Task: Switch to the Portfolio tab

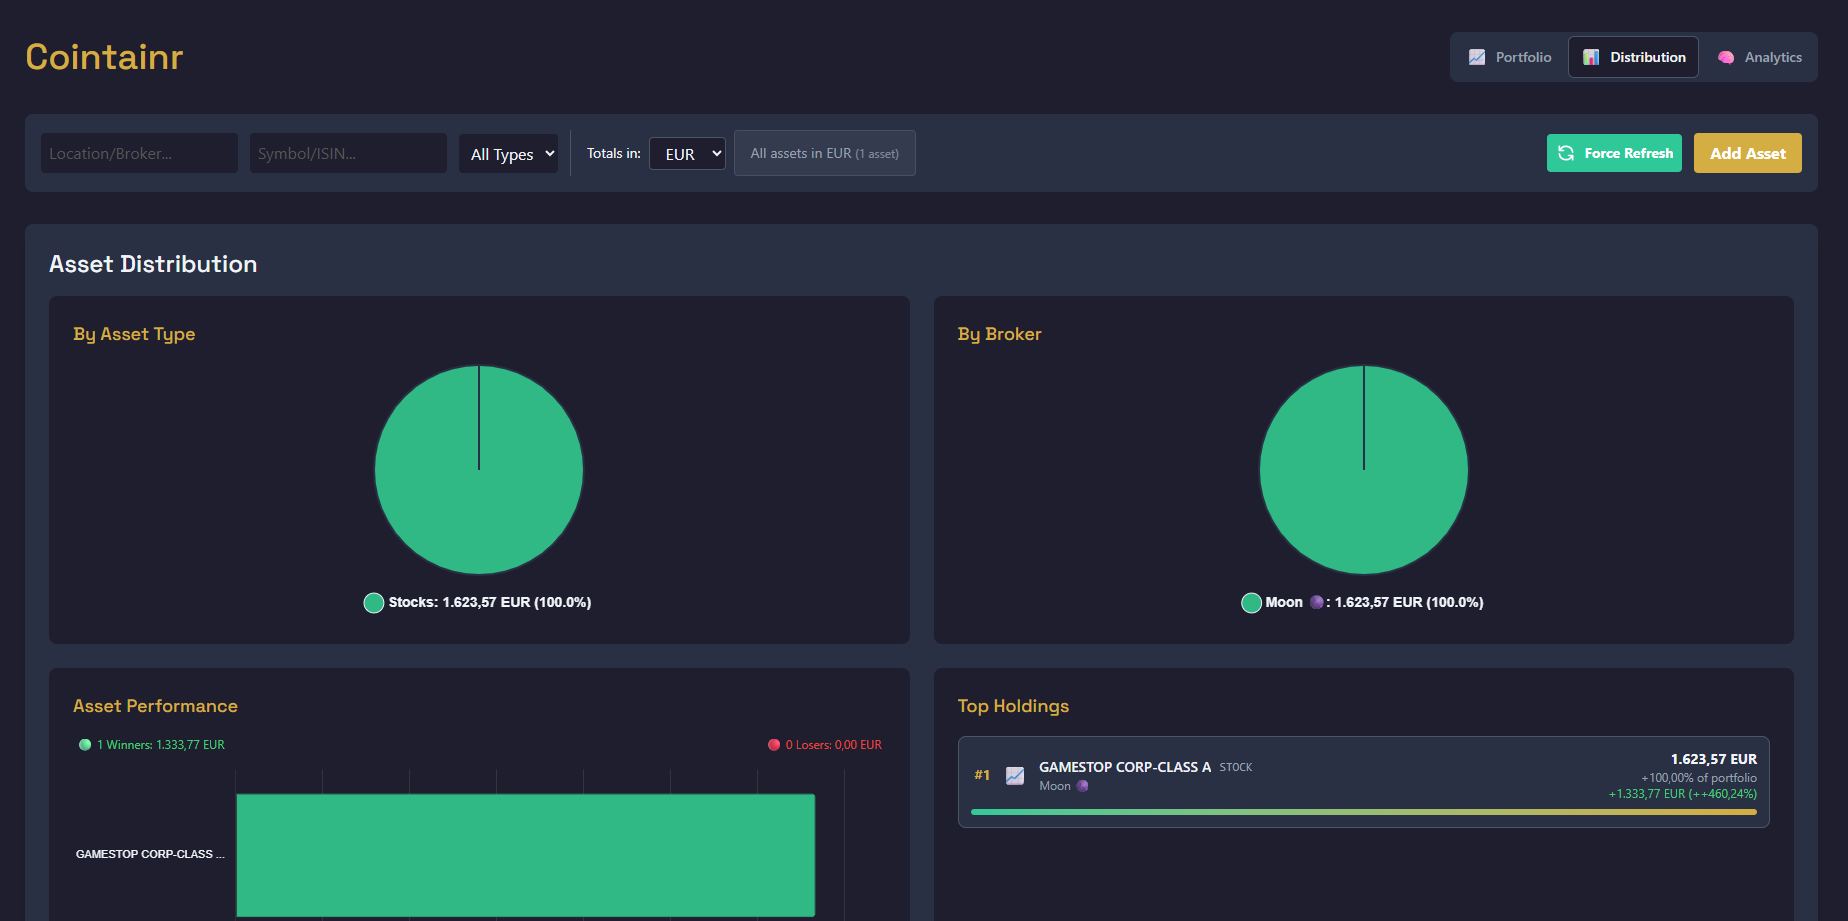Action: [1510, 57]
